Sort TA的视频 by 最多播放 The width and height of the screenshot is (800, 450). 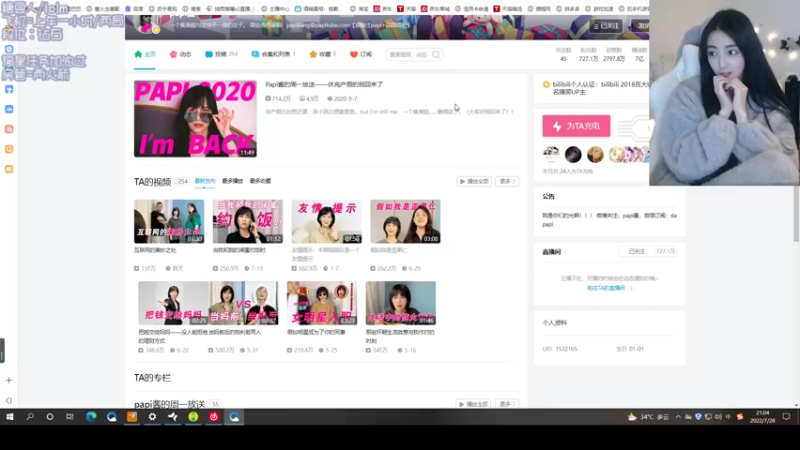click(x=233, y=181)
